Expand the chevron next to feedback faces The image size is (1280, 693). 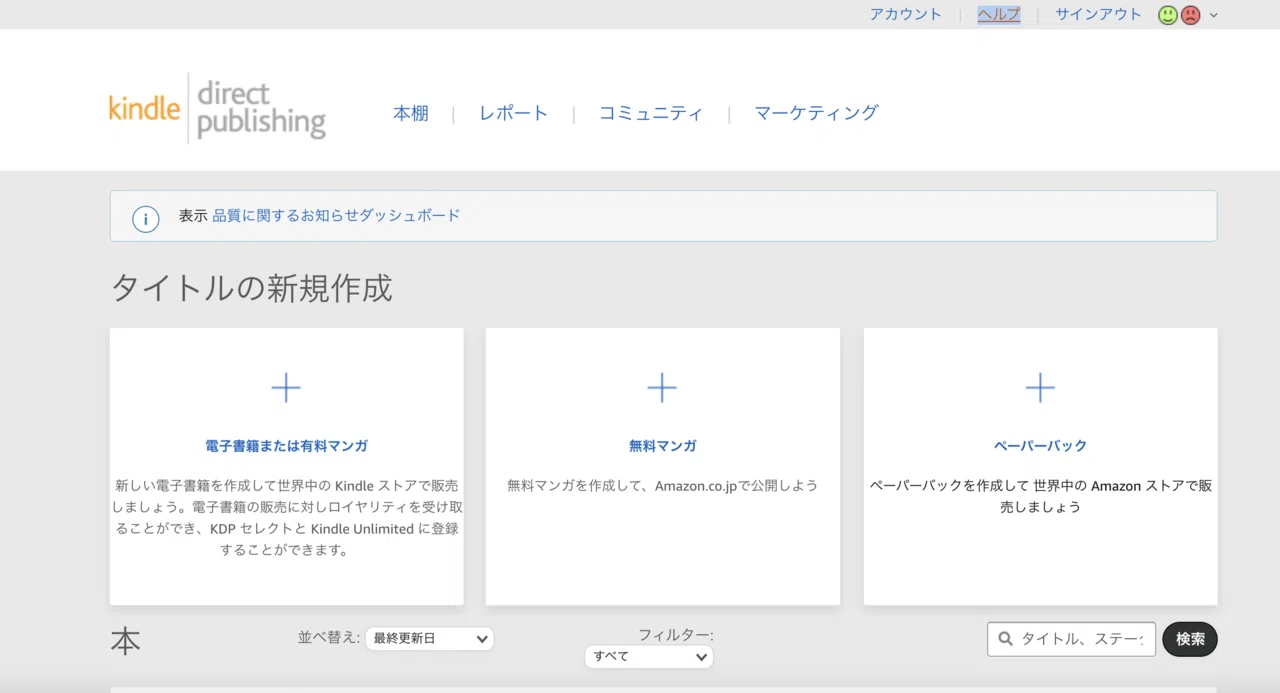(1214, 15)
